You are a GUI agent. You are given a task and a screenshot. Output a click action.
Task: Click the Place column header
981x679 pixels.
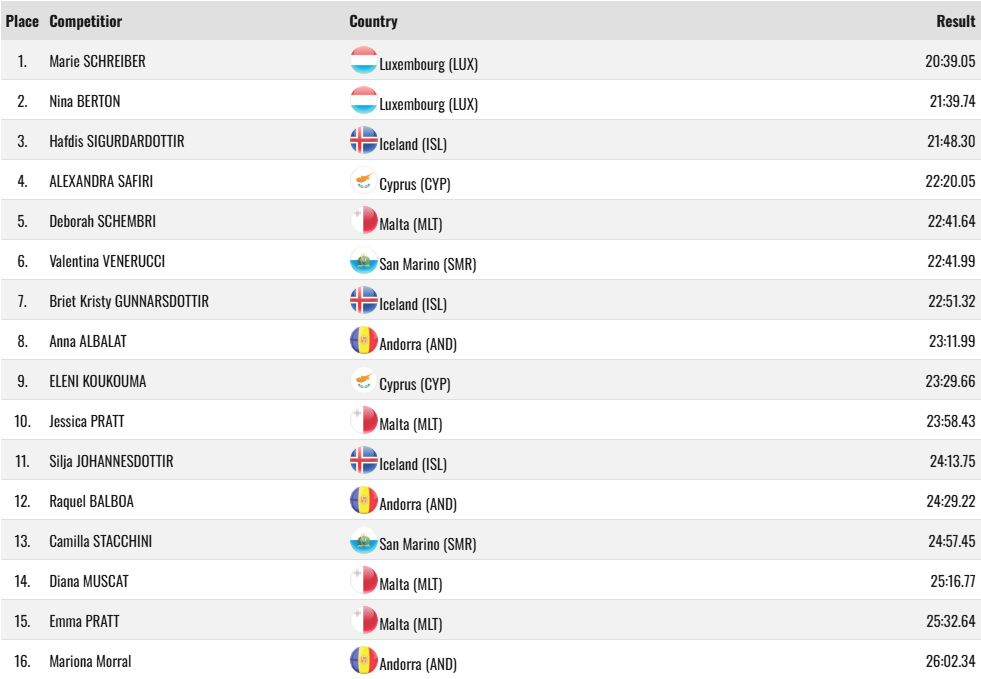click(x=23, y=21)
